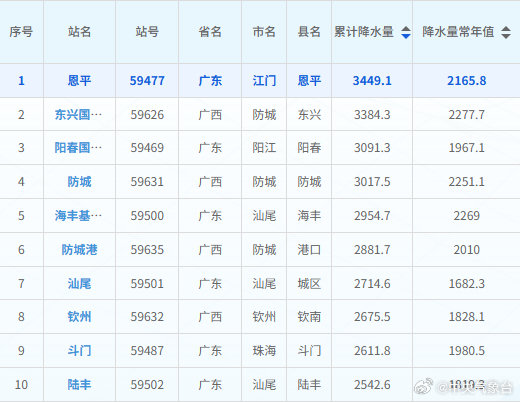
Task: Click the annual normal value 2269
Action: pyautogui.click(x=467, y=216)
